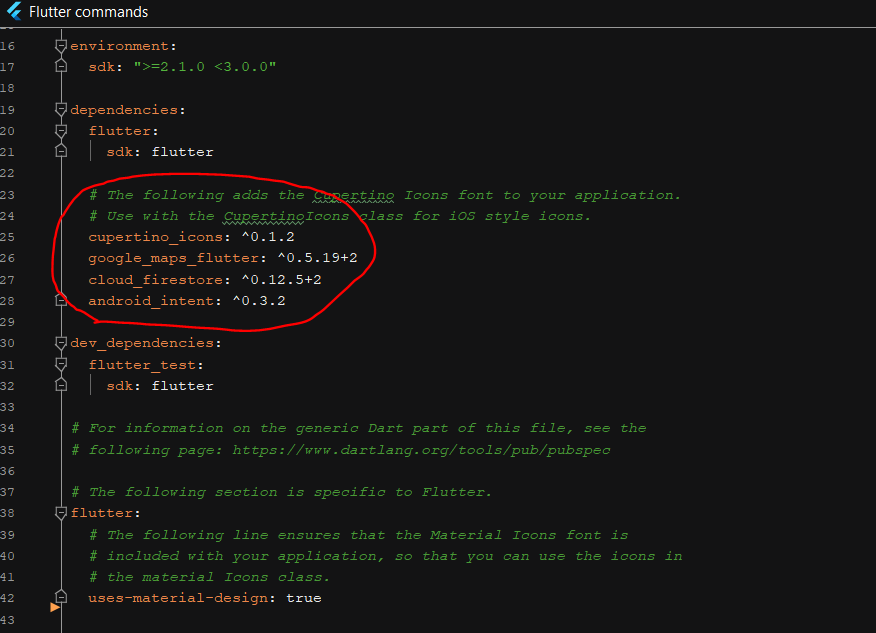Click the version ^0.3.2
876x633 pixels.
click(x=259, y=301)
